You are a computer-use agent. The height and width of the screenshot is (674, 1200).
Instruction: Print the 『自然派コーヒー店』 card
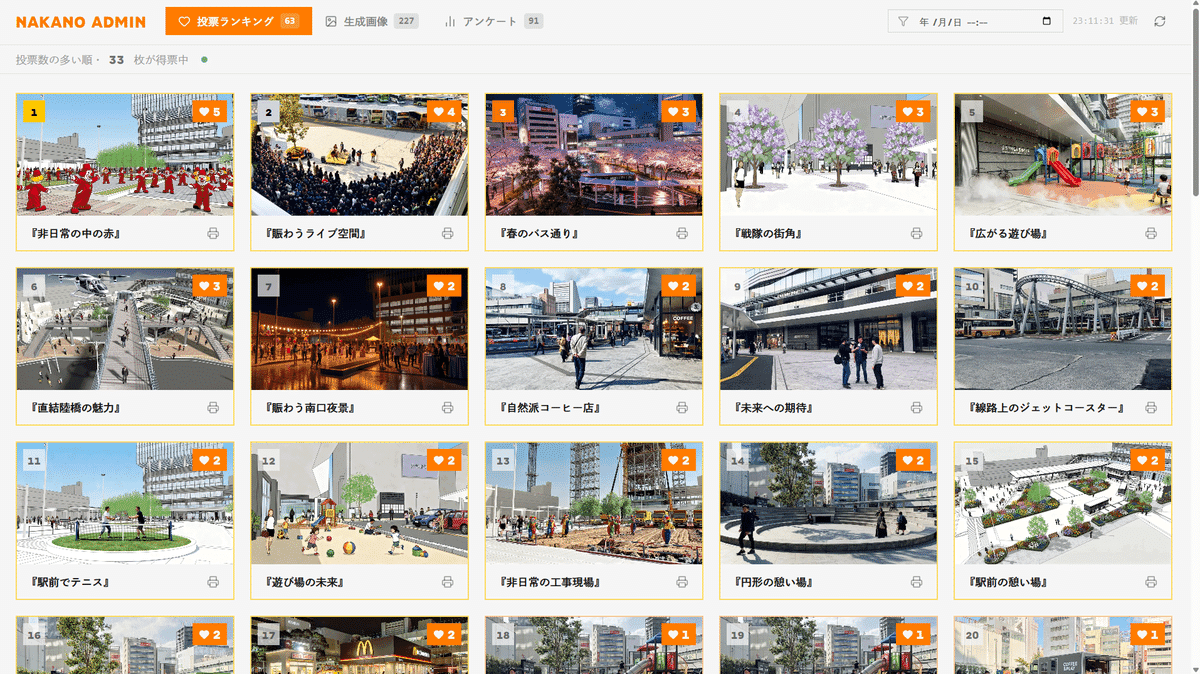click(x=682, y=408)
